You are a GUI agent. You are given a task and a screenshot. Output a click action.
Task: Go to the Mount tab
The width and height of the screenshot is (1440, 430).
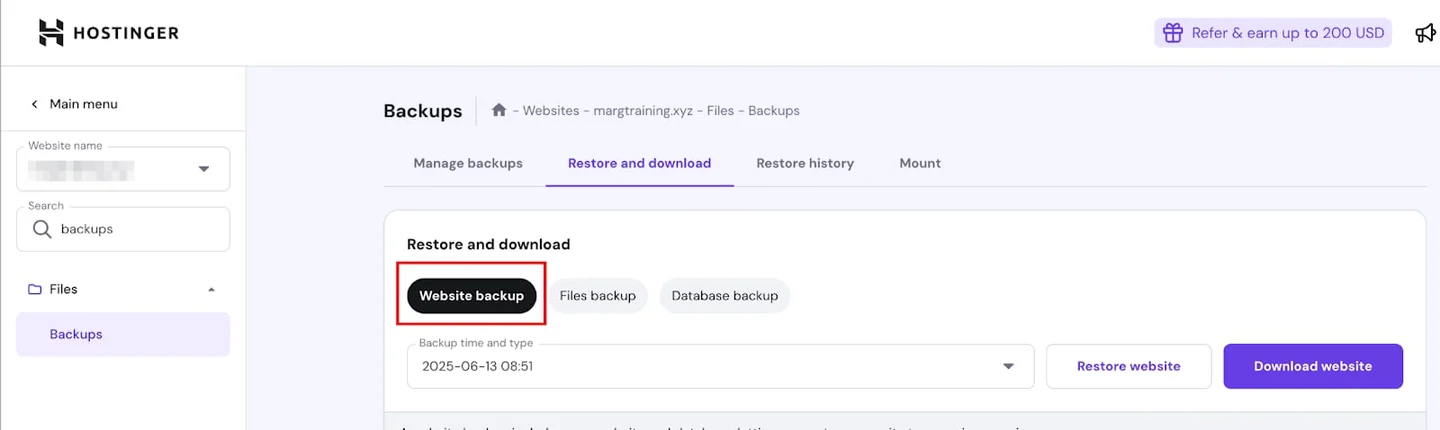click(x=920, y=163)
